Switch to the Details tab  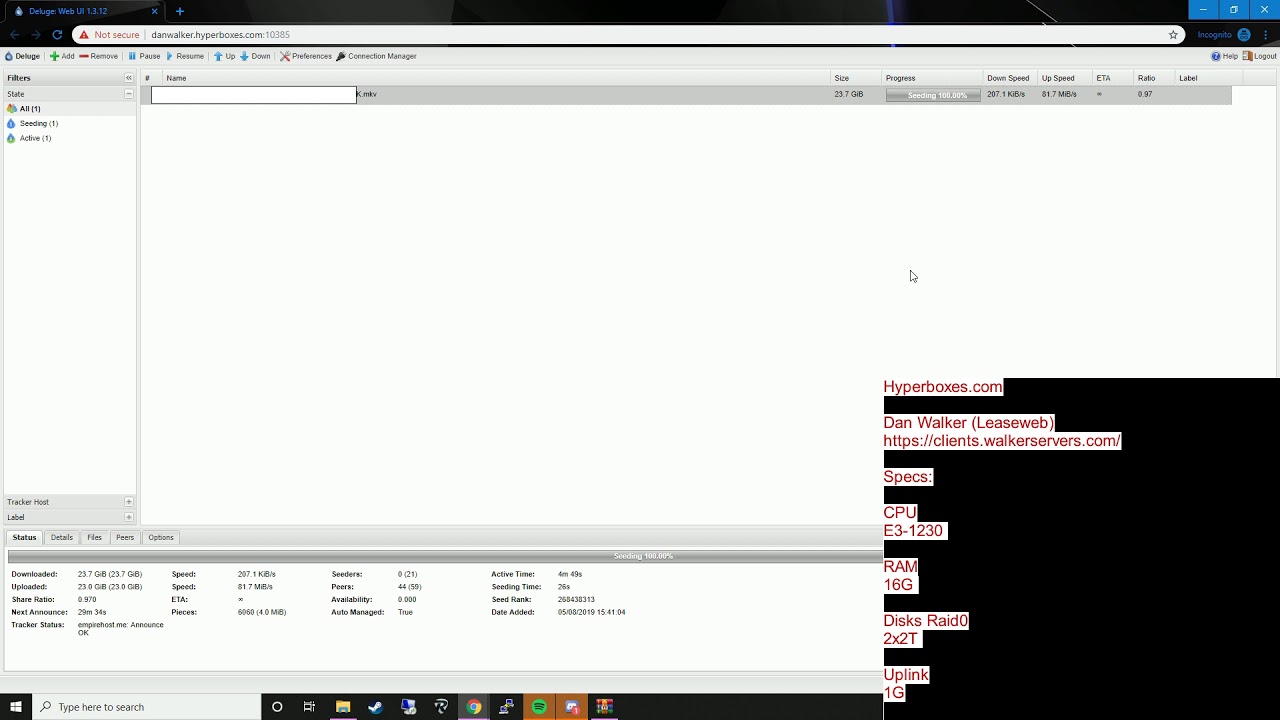click(x=62, y=537)
